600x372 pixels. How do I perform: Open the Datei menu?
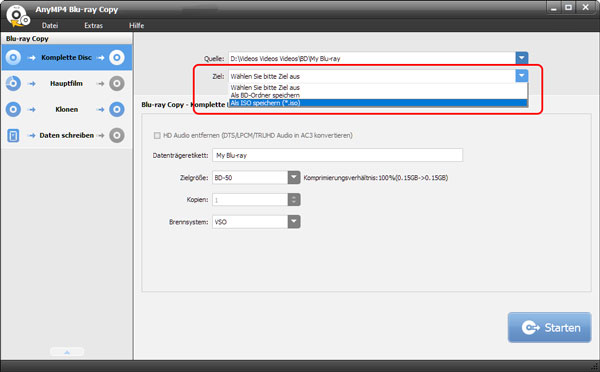coord(50,25)
